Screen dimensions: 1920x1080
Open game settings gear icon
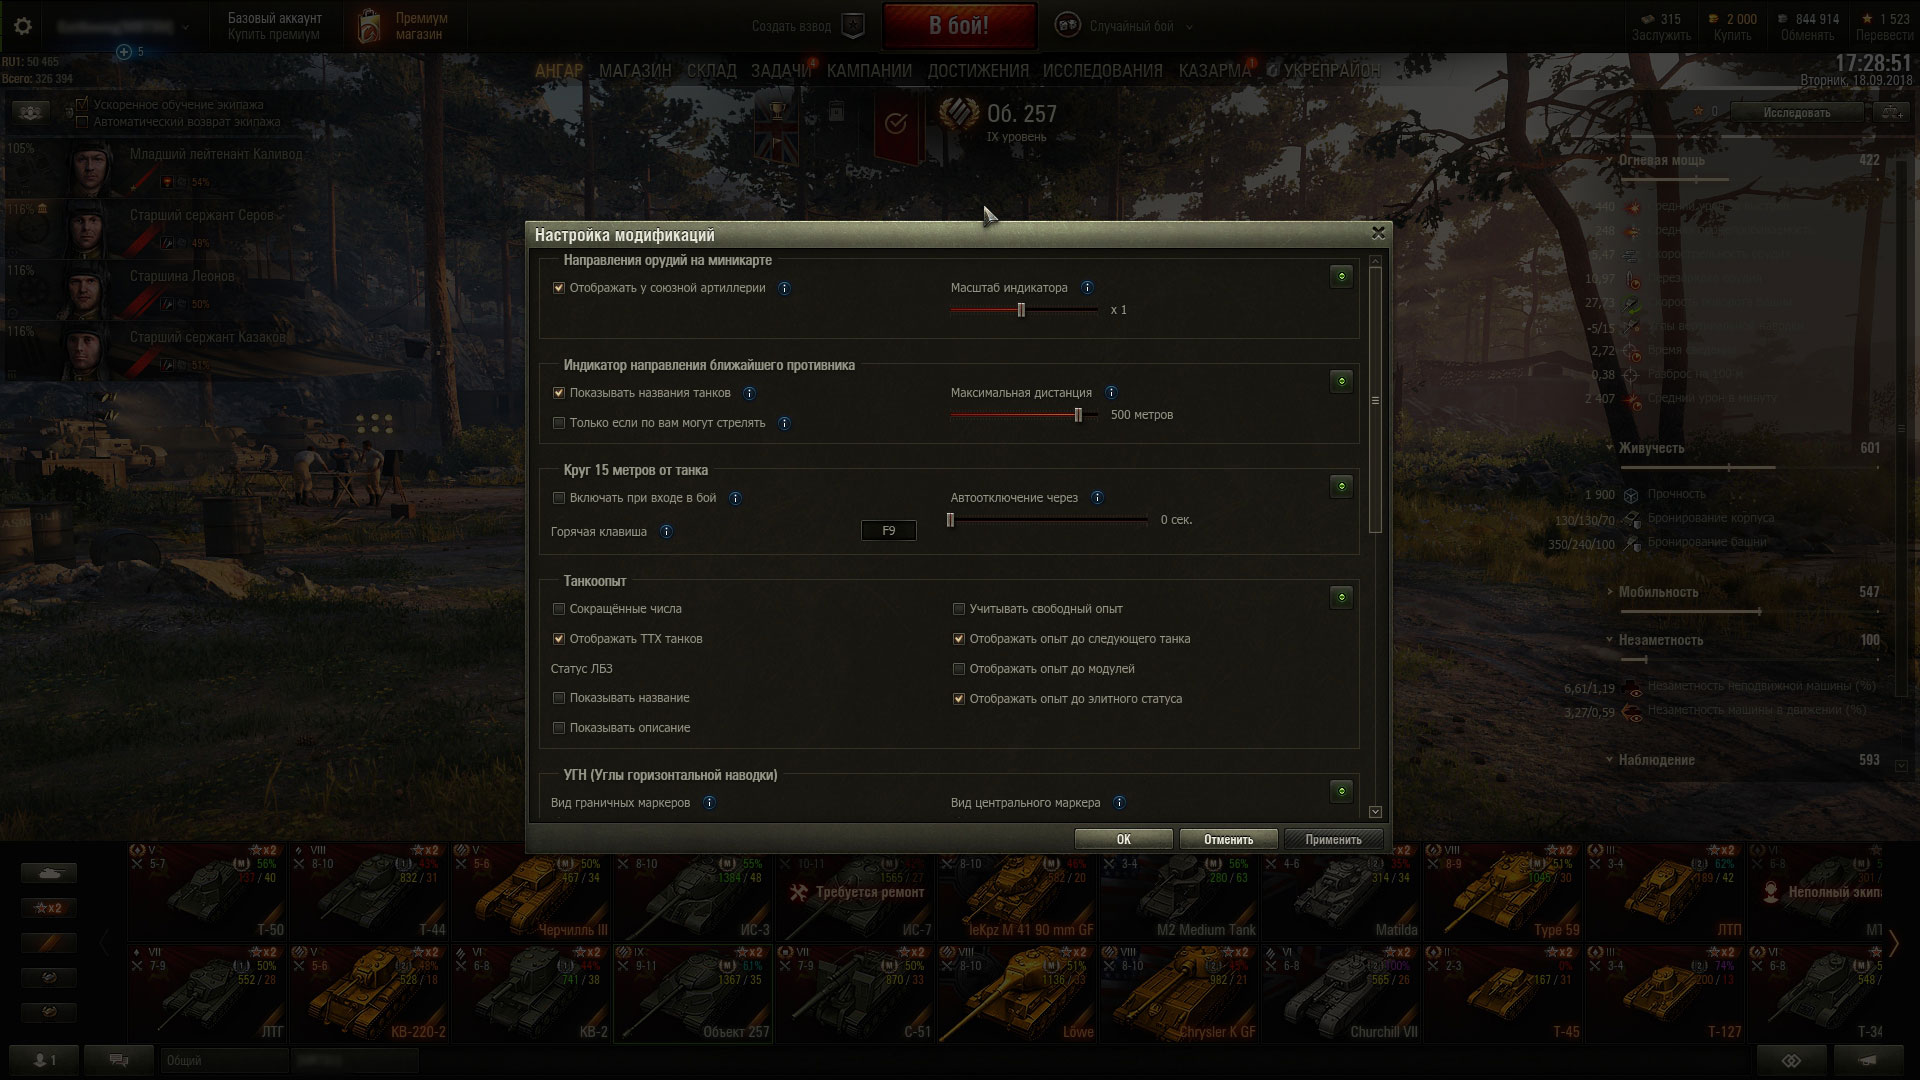tap(22, 26)
